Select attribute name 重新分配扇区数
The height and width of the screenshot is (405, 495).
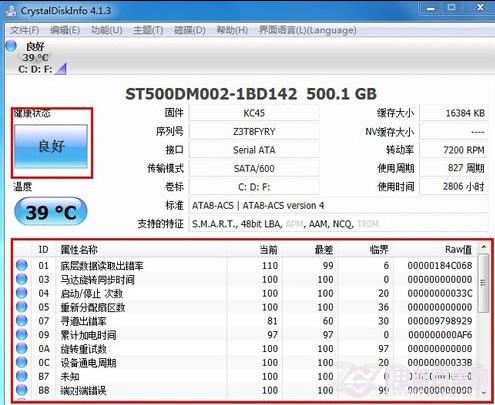tap(93, 307)
